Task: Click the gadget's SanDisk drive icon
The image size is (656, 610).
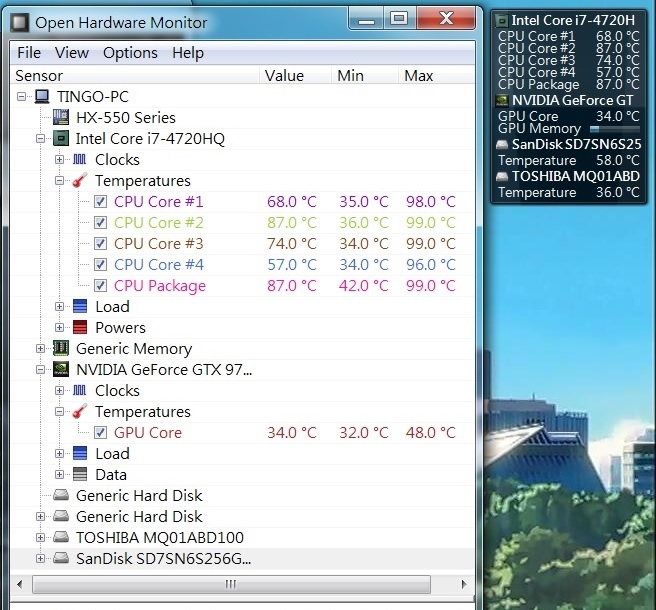Action: pyautogui.click(x=502, y=144)
